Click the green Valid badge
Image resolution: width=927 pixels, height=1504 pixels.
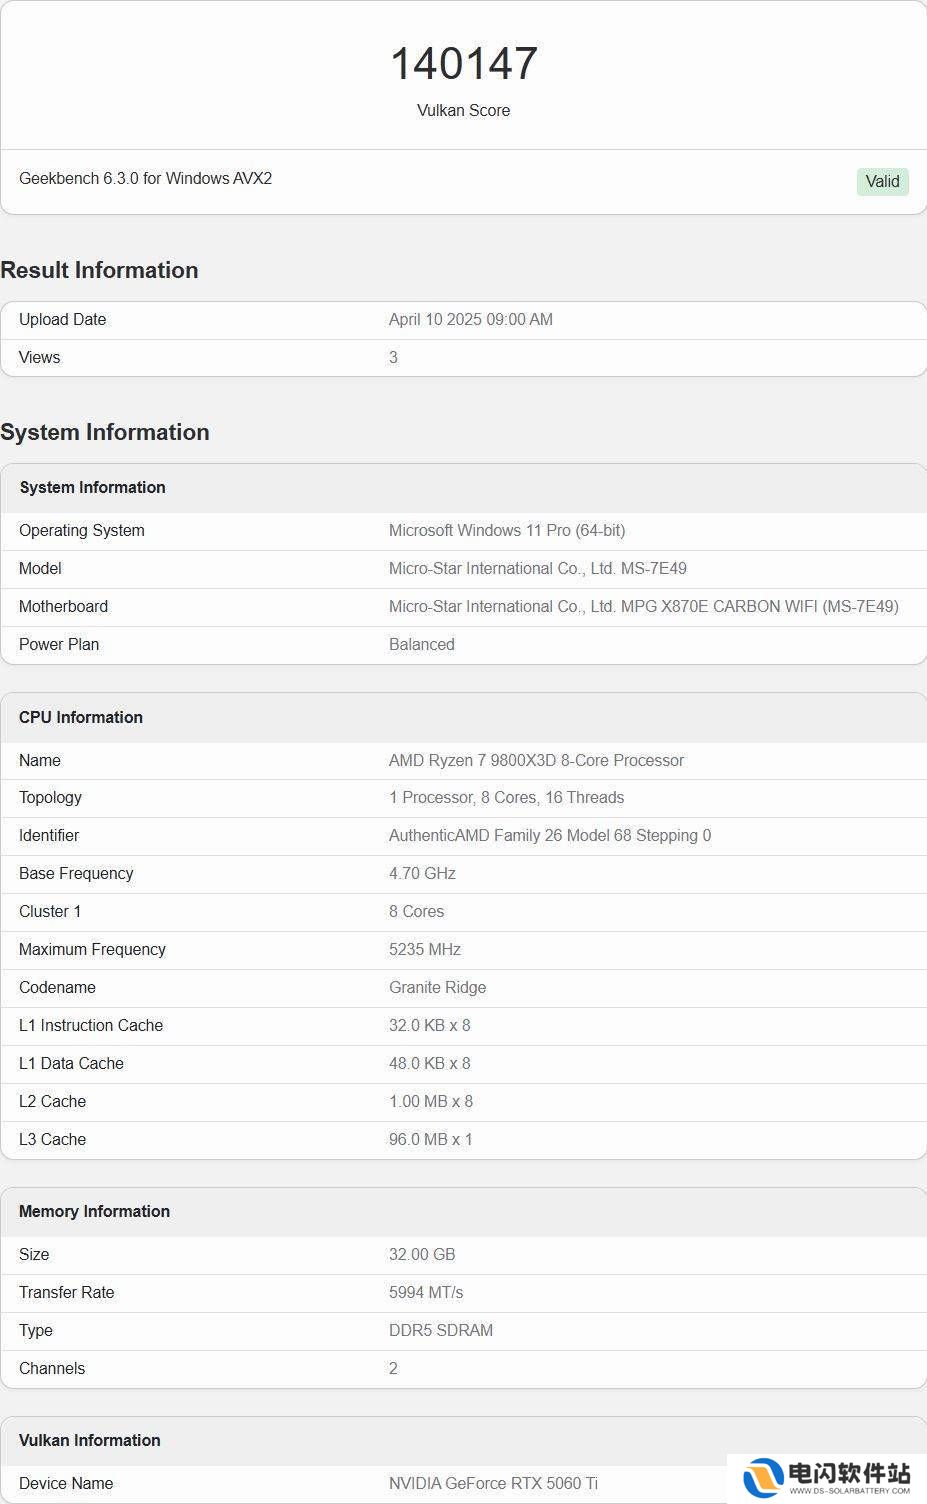[x=882, y=181]
